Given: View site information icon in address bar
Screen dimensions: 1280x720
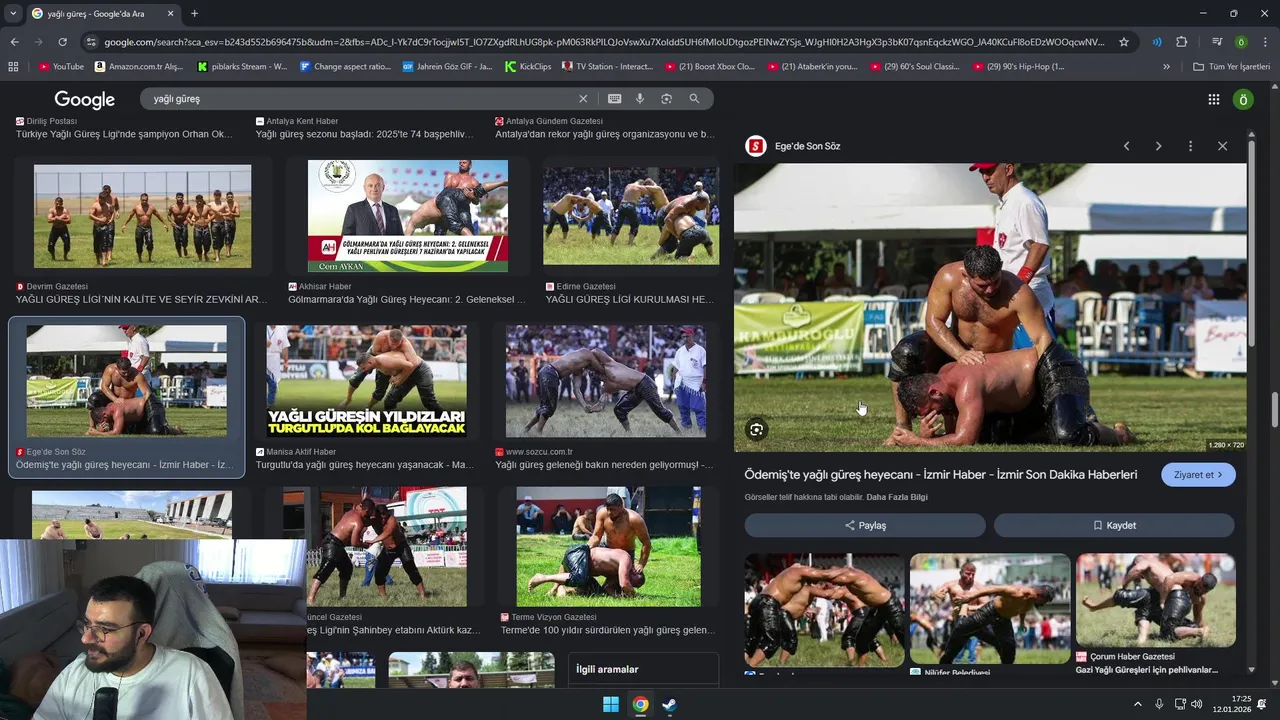Looking at the screenshot, I should tap(91, 42).
